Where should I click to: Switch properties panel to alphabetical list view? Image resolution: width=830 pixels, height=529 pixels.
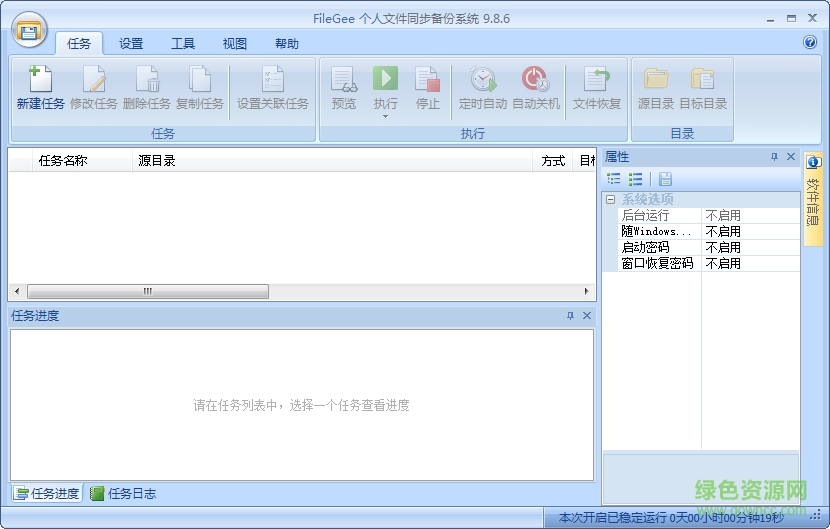coord(635,179)
